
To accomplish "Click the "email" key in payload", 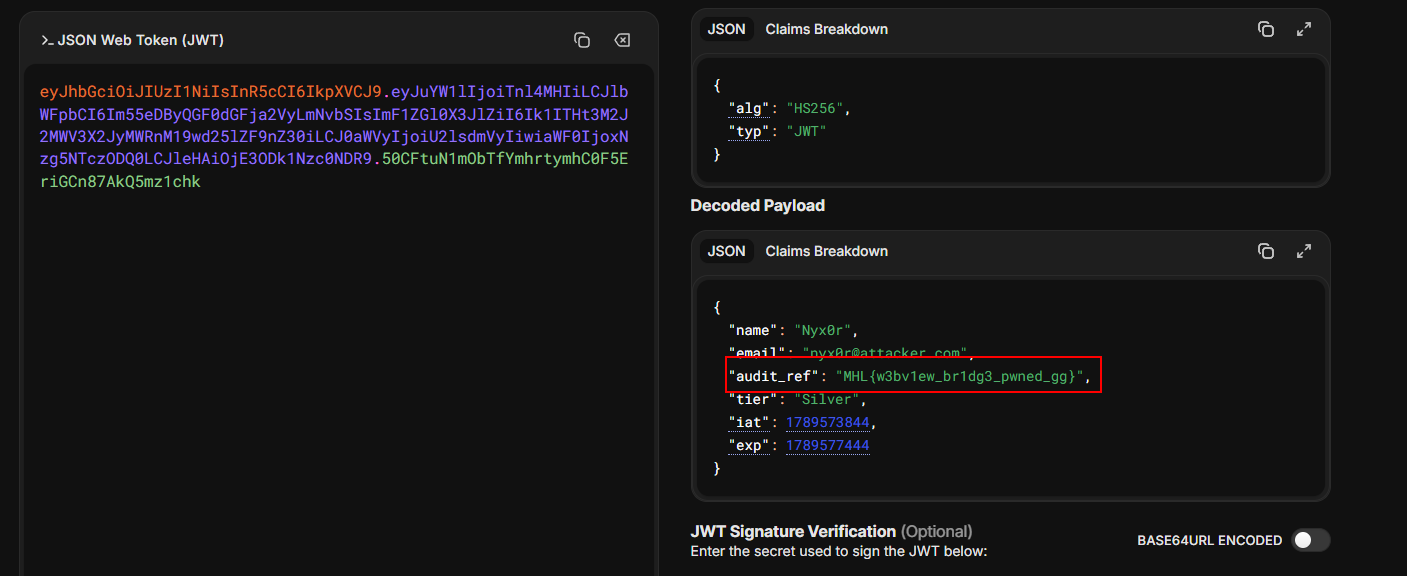I will click(757, 353).
